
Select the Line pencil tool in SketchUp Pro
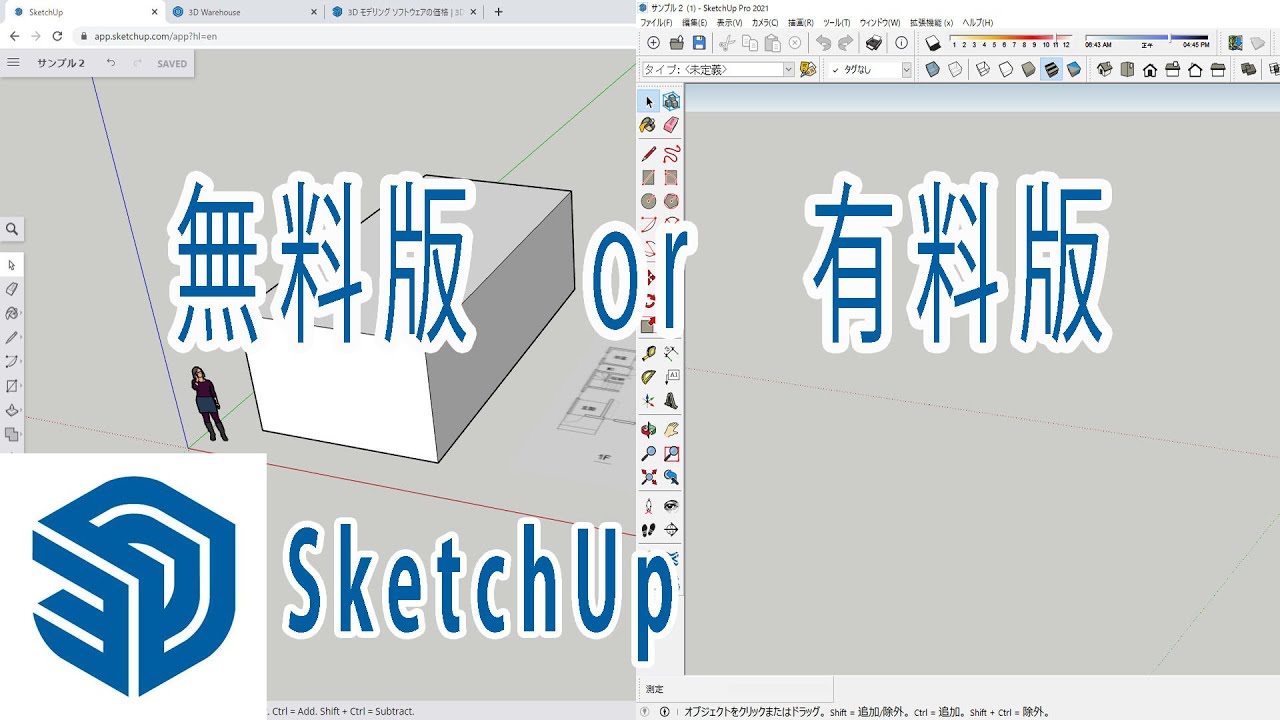(x=649, y=154)
